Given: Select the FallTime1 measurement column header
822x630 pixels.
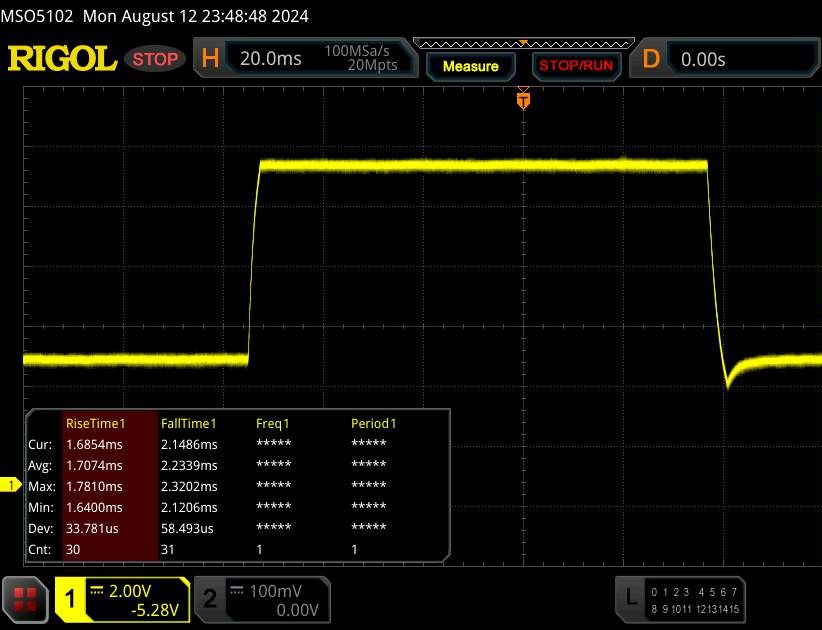Looking at the screenshot, I should (188, 423).
